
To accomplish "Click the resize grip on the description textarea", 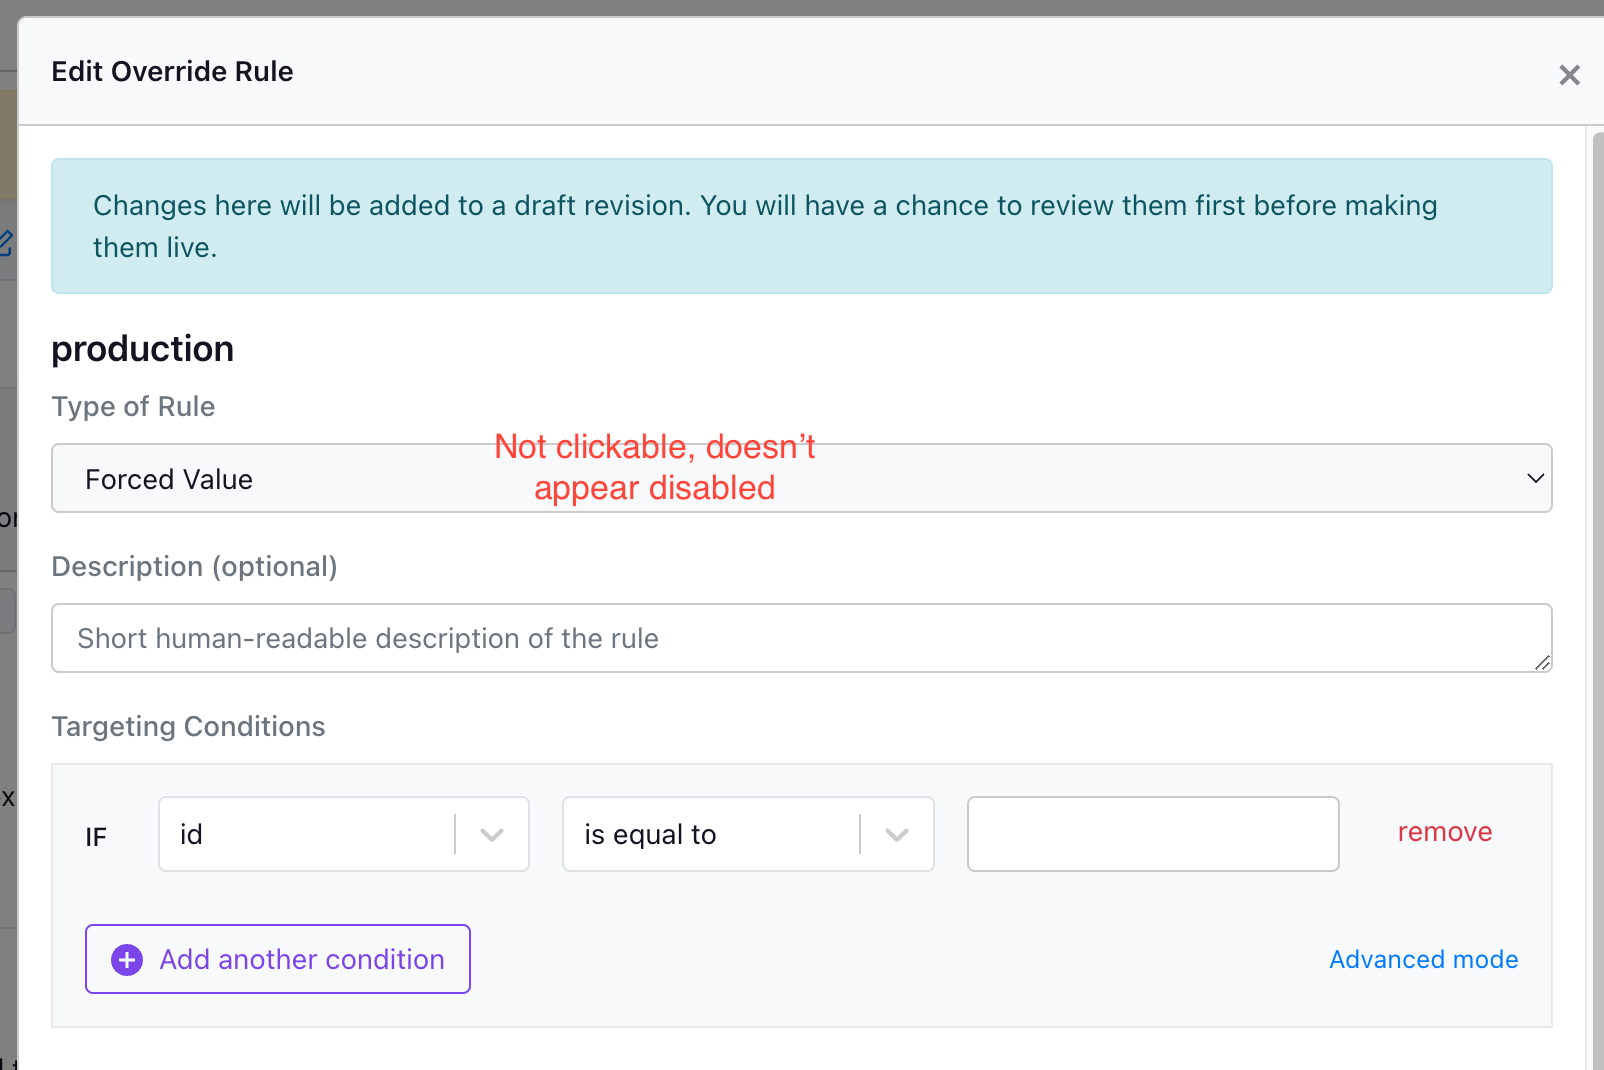I will [1543, 662].
